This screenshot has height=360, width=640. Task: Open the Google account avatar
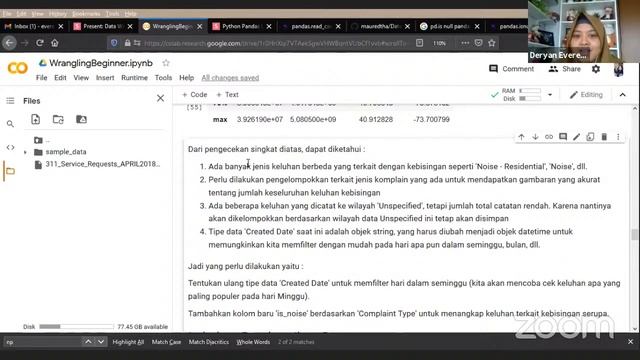[x=619, y=69]
